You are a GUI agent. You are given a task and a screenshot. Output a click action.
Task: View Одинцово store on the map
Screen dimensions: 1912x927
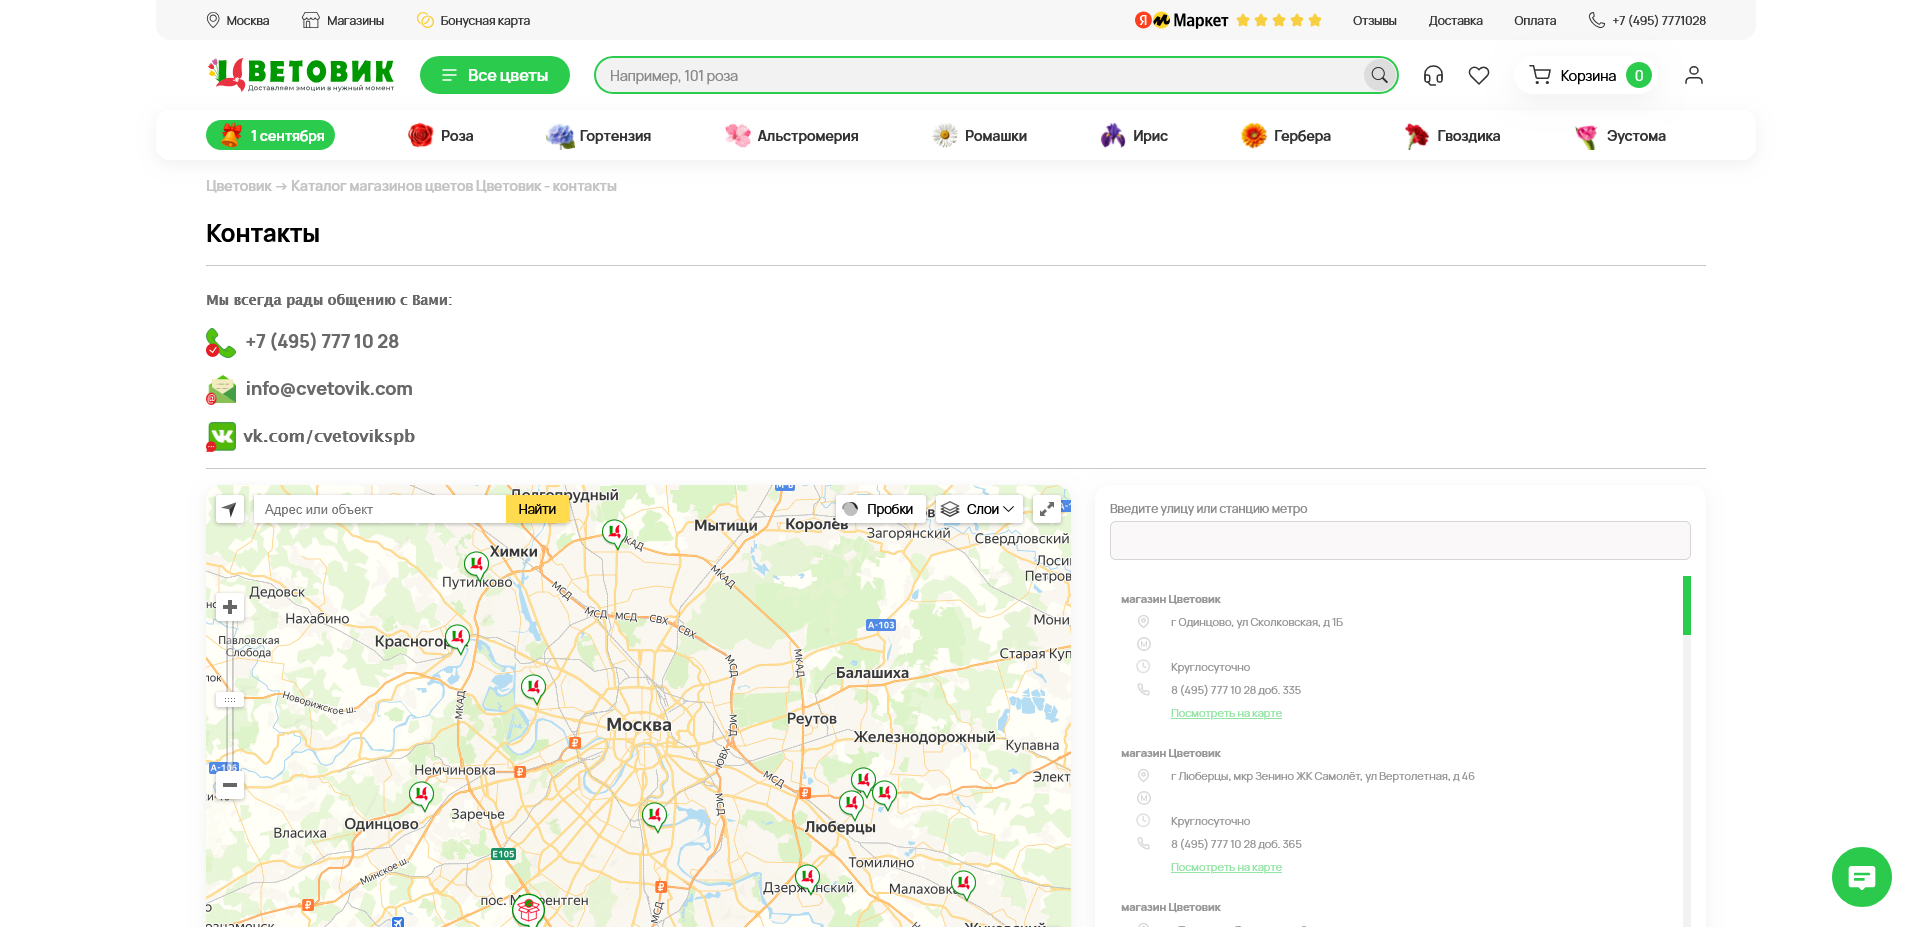[x=1226, y=713]
